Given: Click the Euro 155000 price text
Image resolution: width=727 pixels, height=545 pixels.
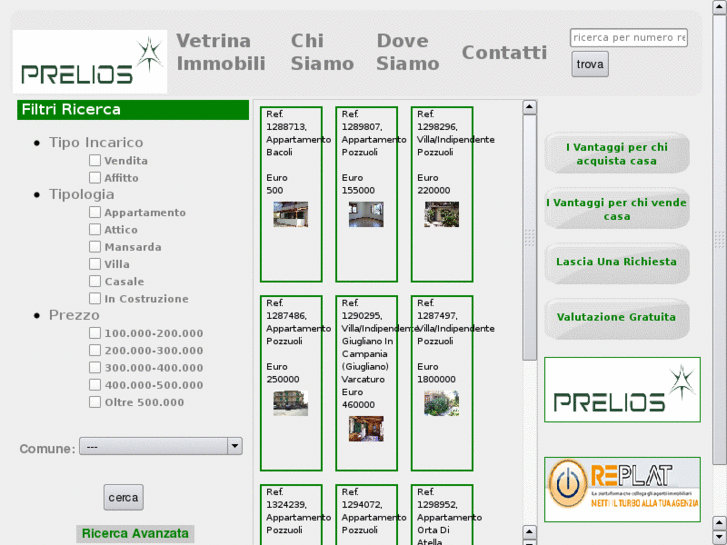Looking at the screenshot, I should click(358, 184).
